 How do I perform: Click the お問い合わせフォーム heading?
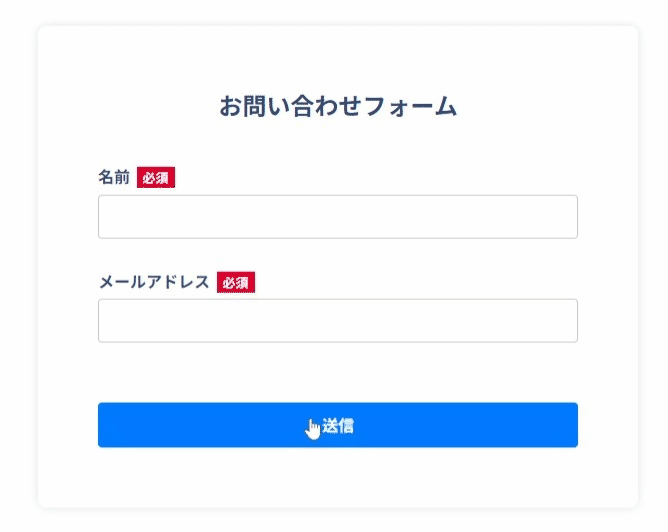click(338, 106)
